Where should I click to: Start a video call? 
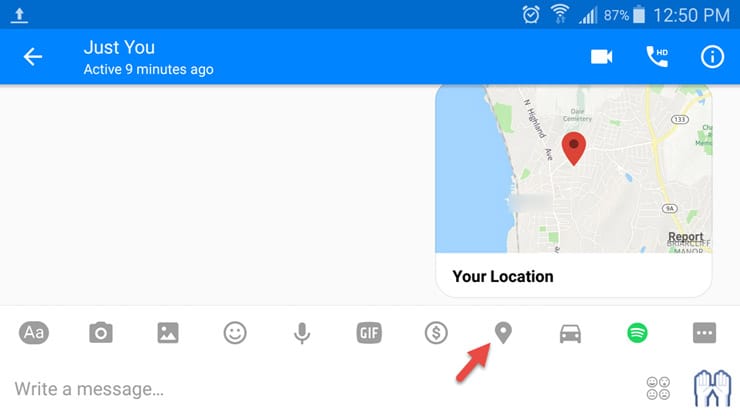coord(601,57)
